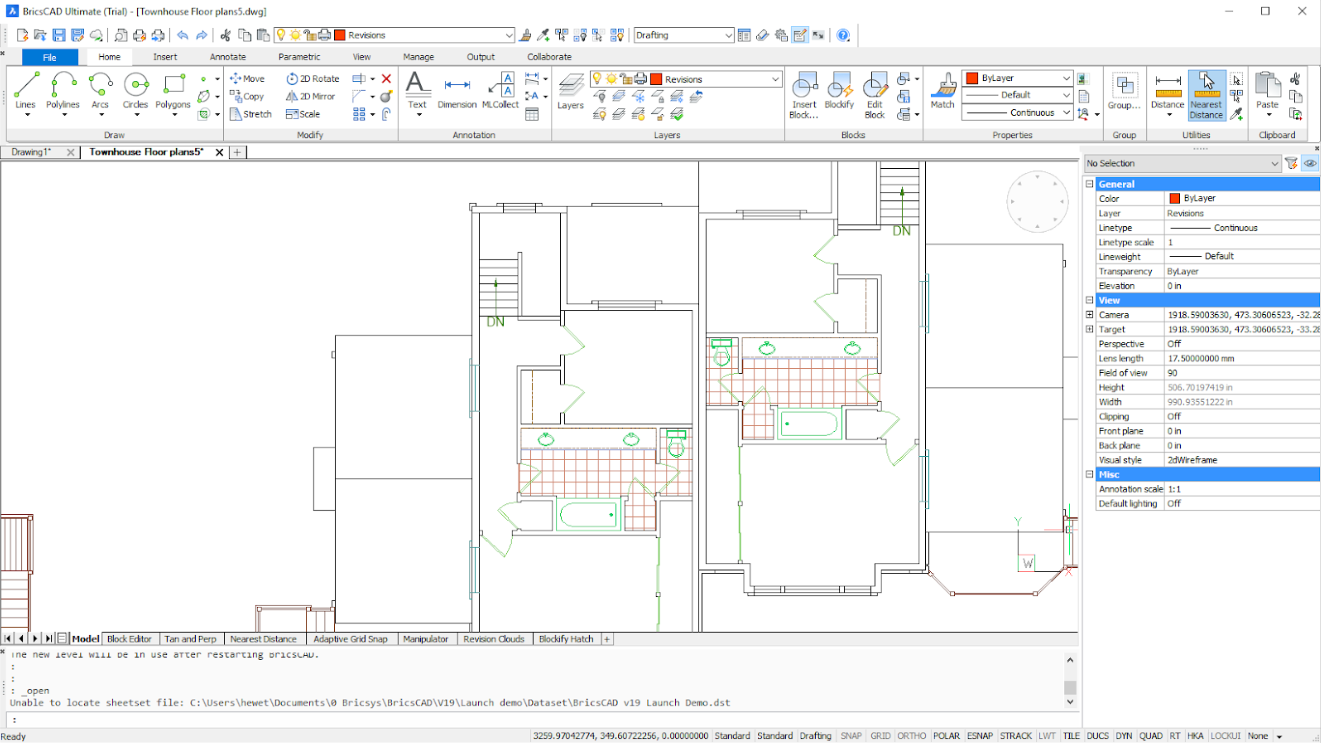The image size is (1321, 743).
Task: Open the Group tool
Action: [1124, 91]
